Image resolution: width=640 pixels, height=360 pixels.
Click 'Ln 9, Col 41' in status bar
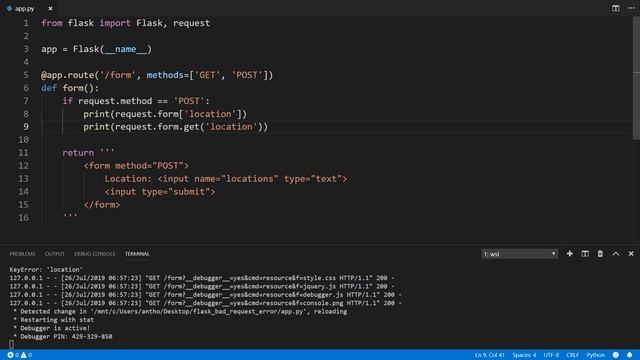490,355
